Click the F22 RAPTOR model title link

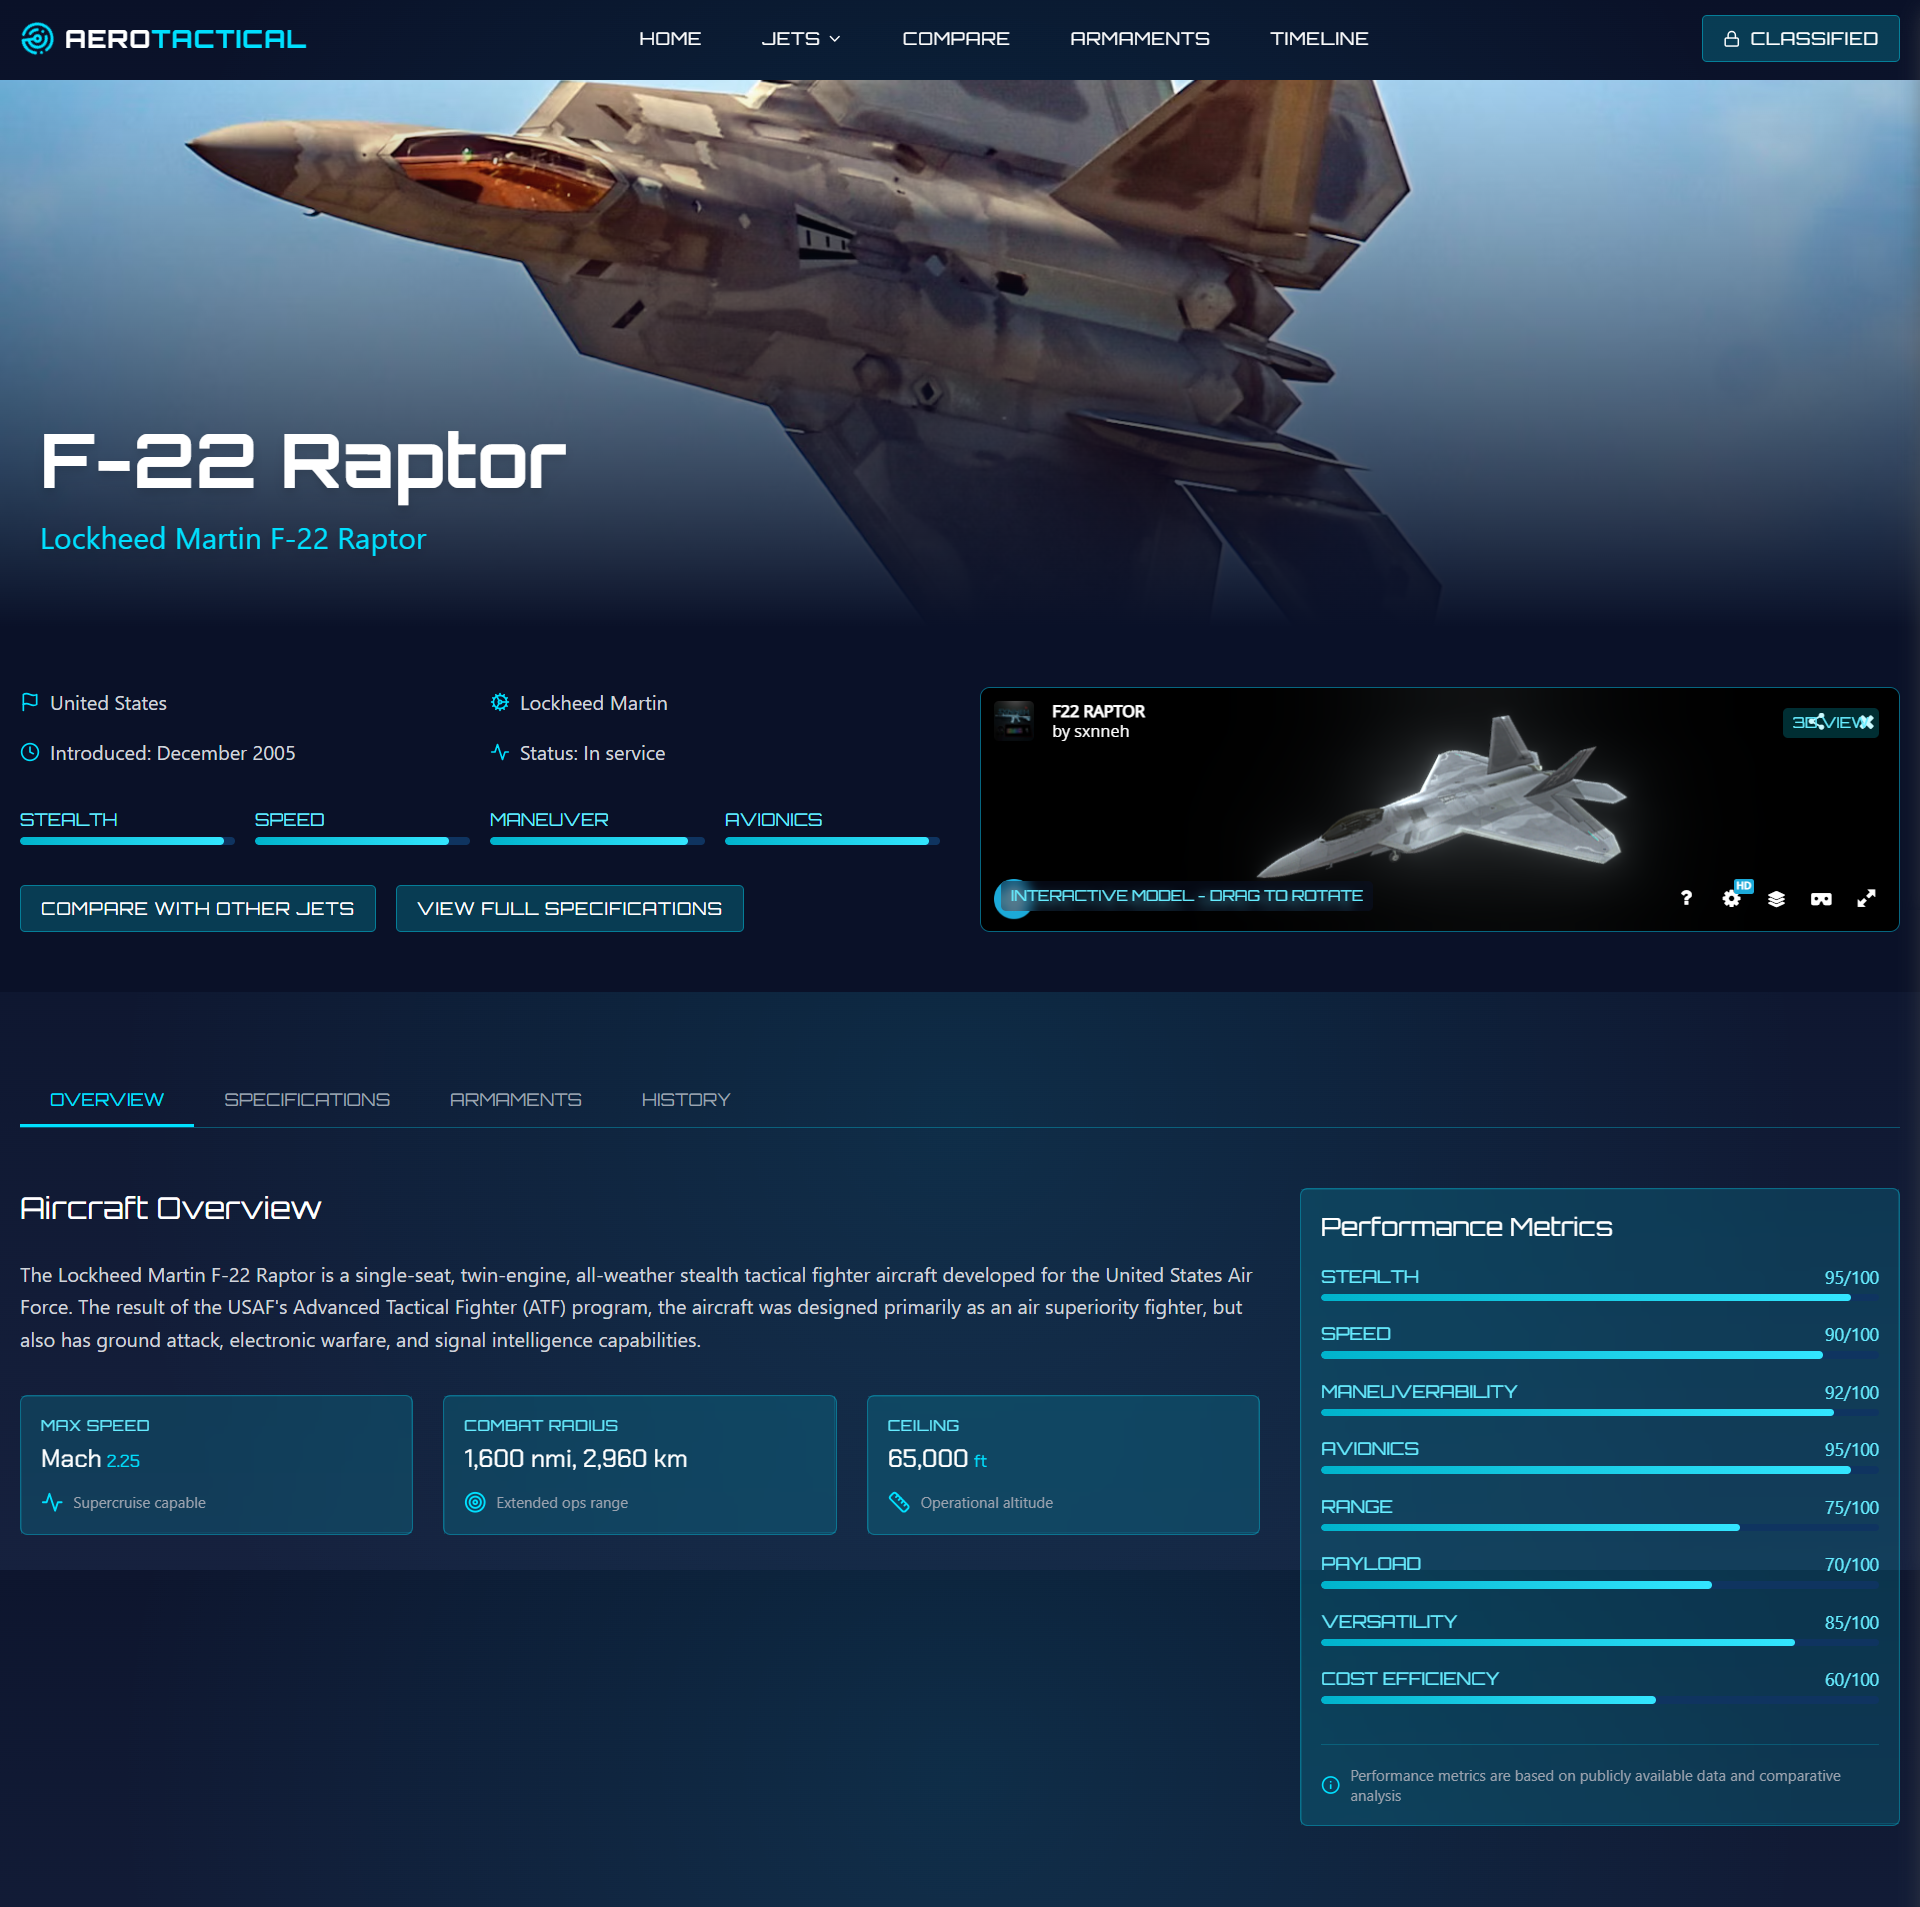click(x=1098, y=711)
